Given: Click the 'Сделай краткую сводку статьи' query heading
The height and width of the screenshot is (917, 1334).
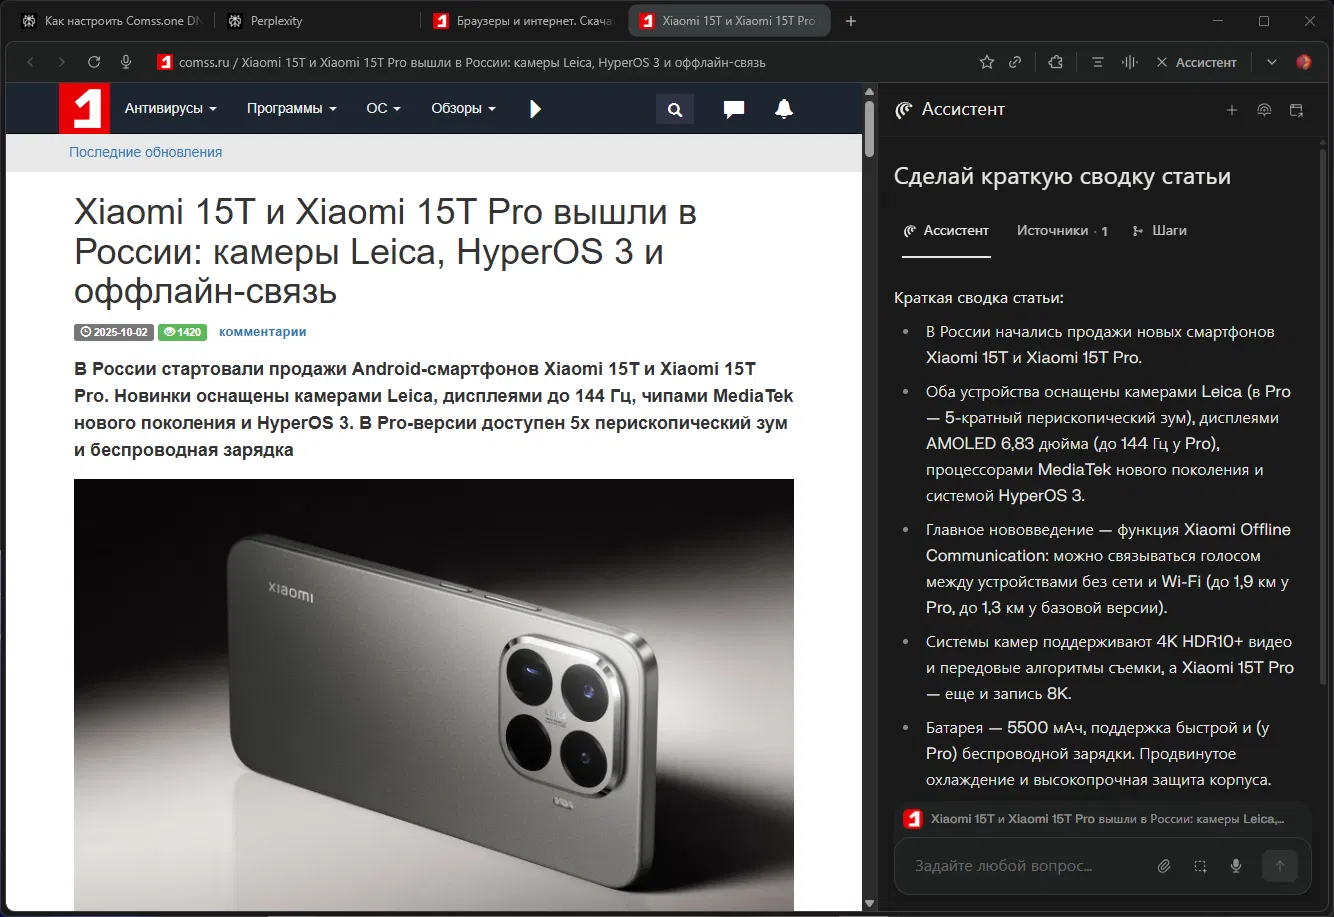Looking at the screenshot, I should 1062,177.
